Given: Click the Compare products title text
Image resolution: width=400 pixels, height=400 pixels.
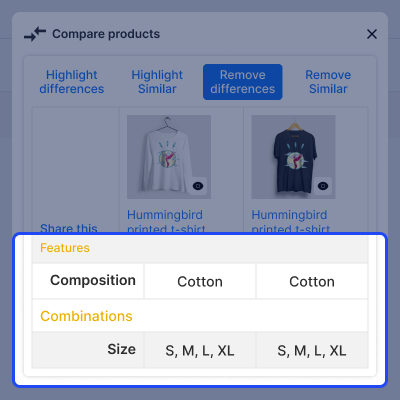Looking at the screenshot, I should (106, 34).
